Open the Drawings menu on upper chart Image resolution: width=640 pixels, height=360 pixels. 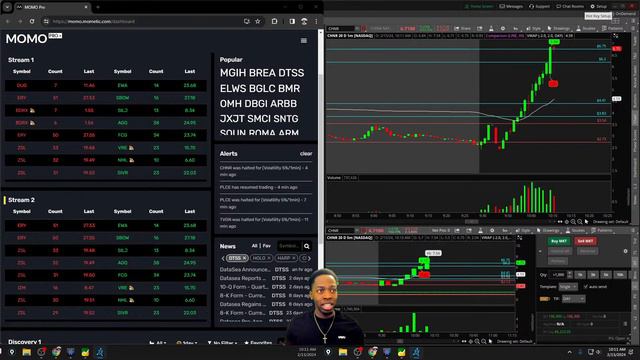click(x=559, y=29)
